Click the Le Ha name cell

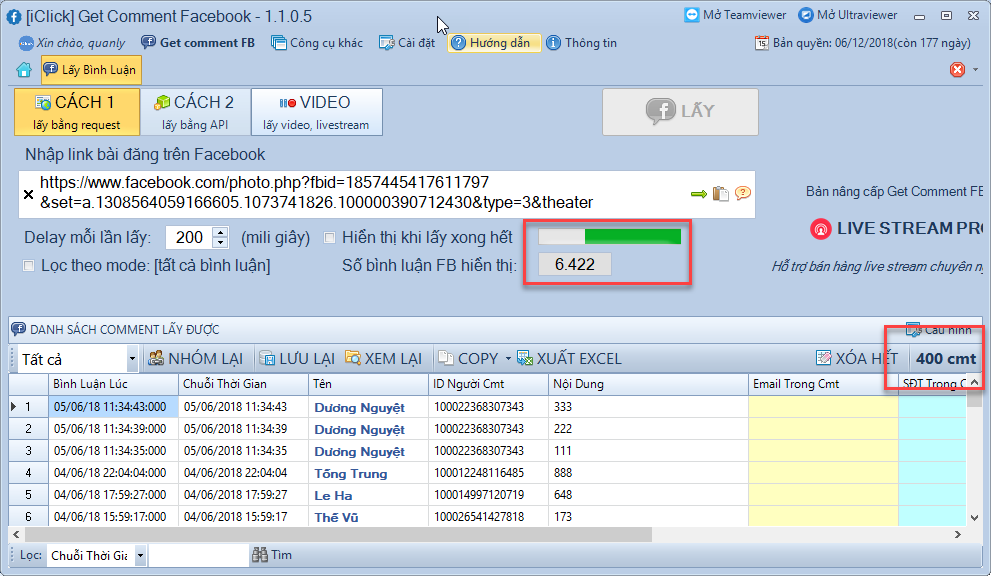[368, 495]
